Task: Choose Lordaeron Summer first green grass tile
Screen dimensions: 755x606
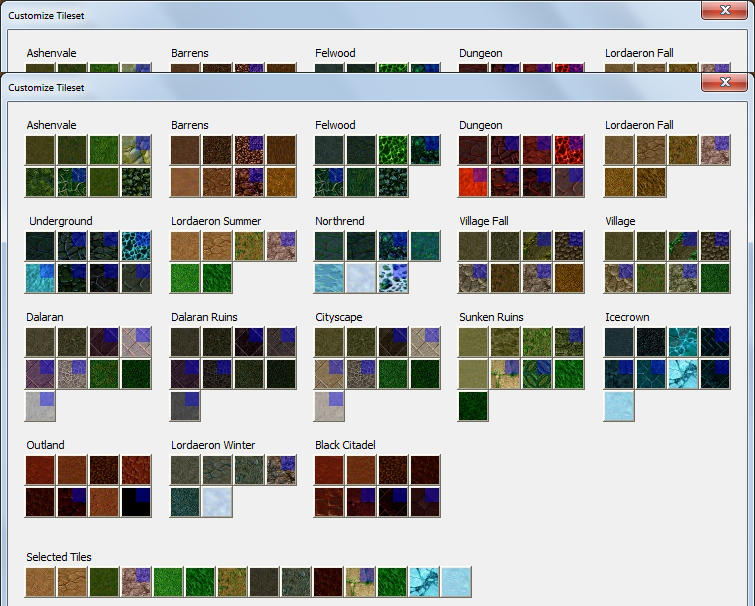Action: coord(185,278)
